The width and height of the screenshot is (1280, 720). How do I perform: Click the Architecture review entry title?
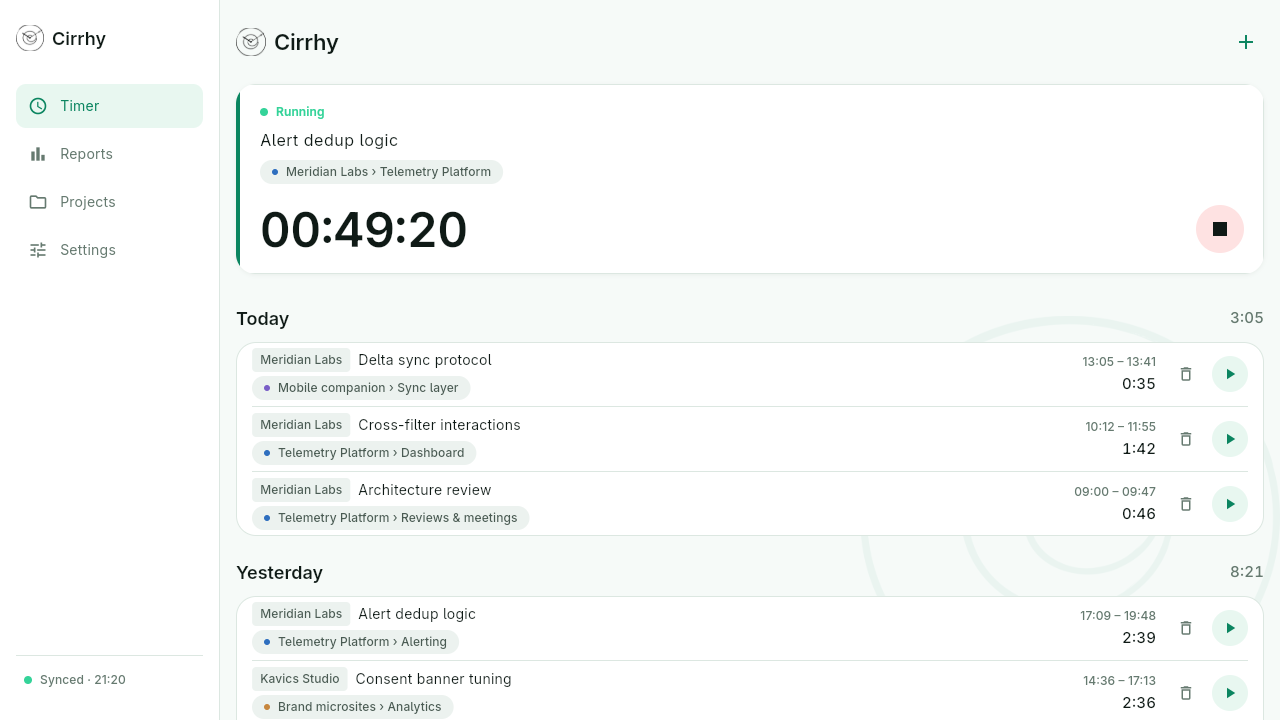(425, 490)
